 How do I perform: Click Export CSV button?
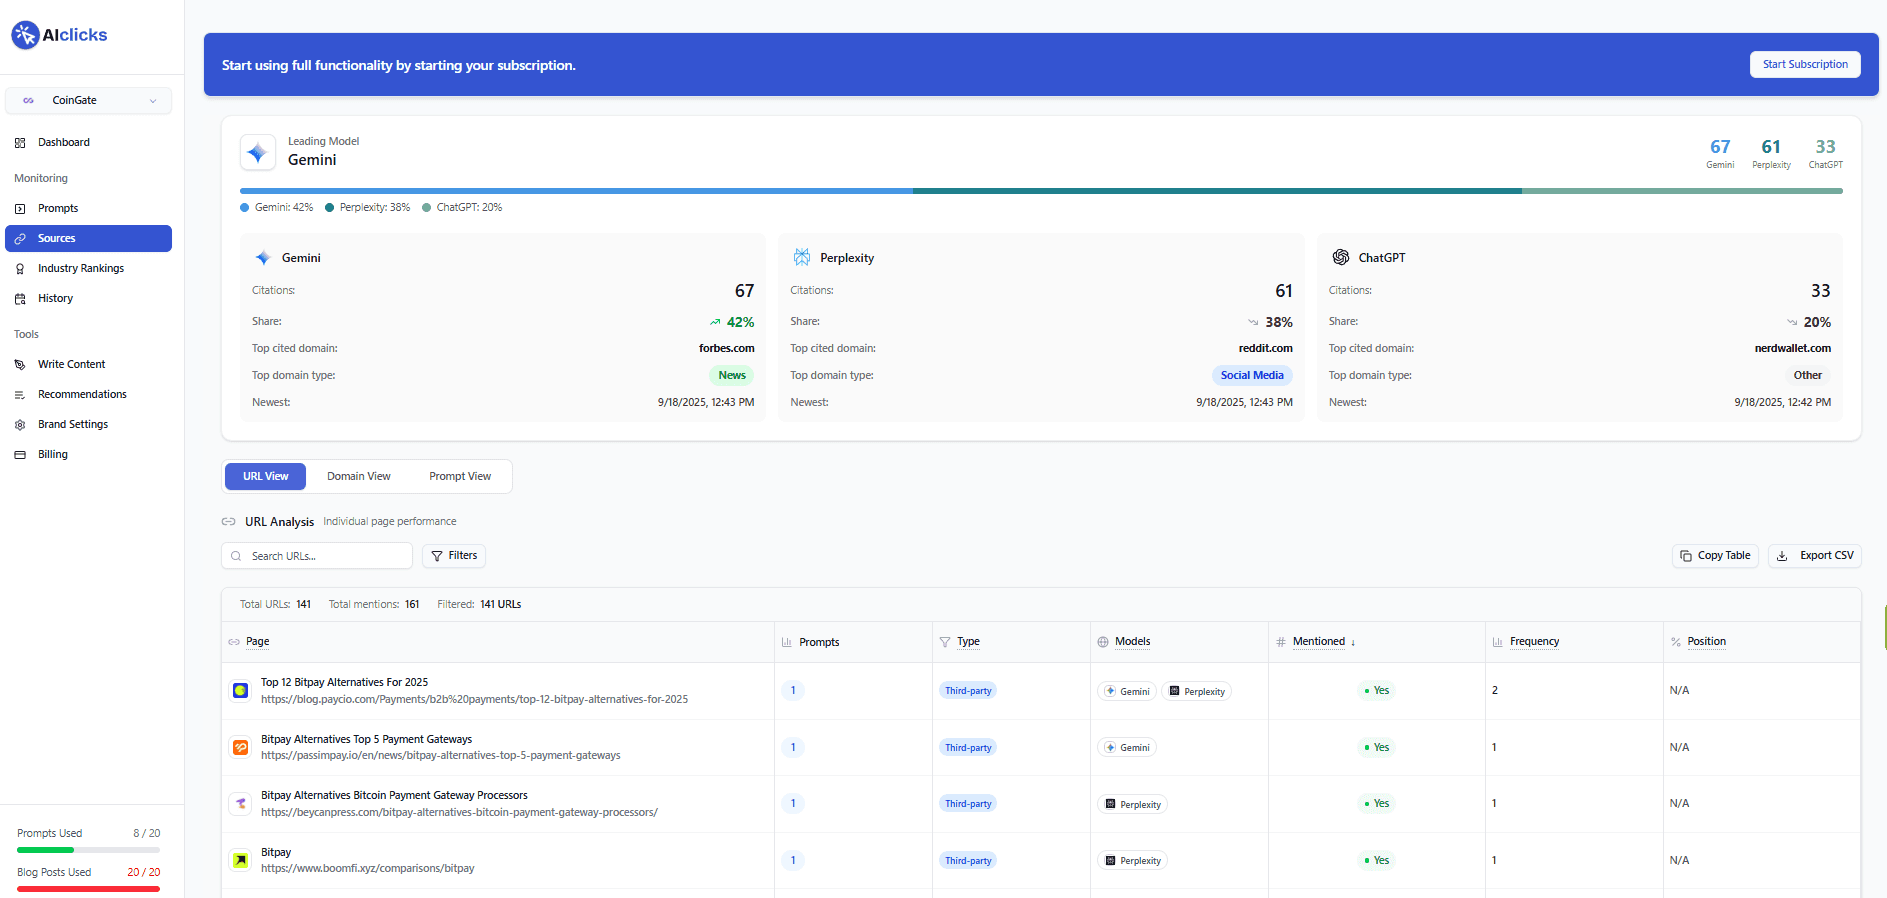pos(1815,556)
